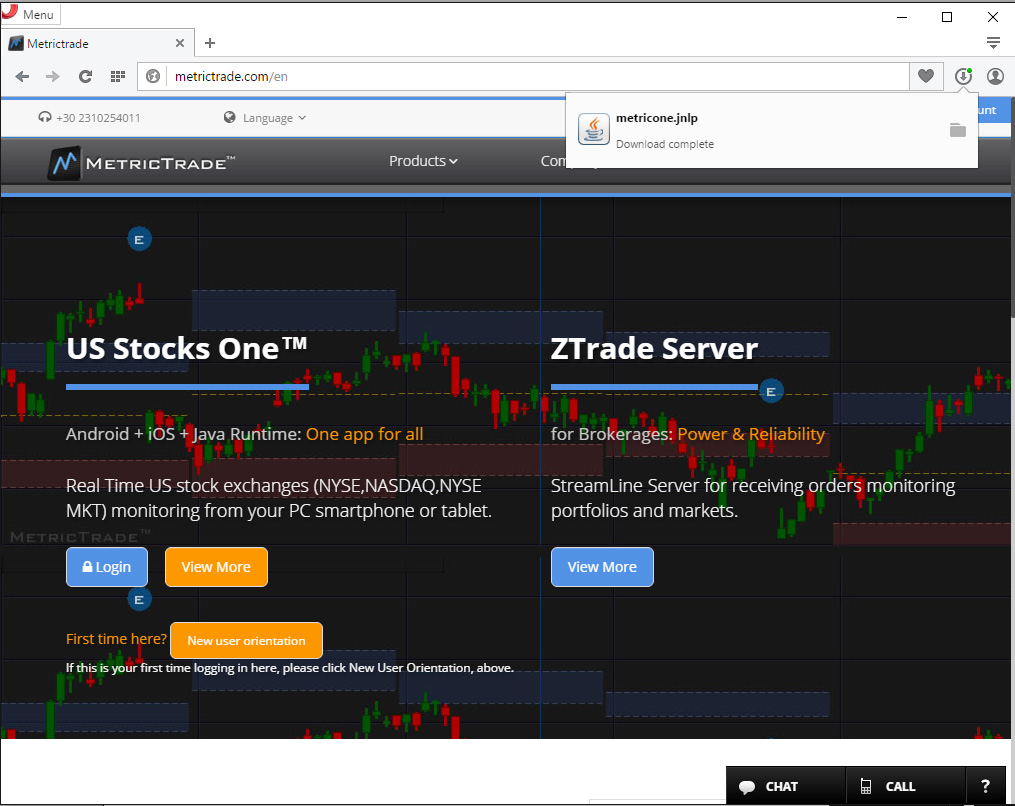The image size is (1015, 806).
Task: Reload the page with the refresh icon
Action: [85, 76]
